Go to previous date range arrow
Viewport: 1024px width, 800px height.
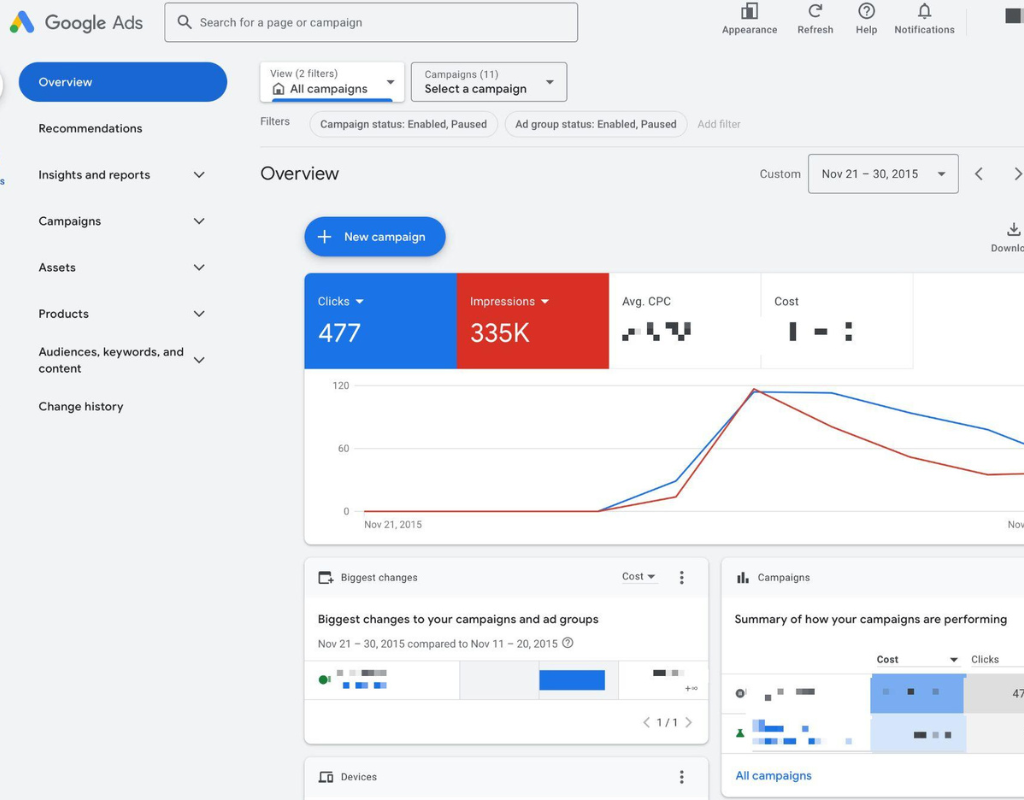pos(978,174)
